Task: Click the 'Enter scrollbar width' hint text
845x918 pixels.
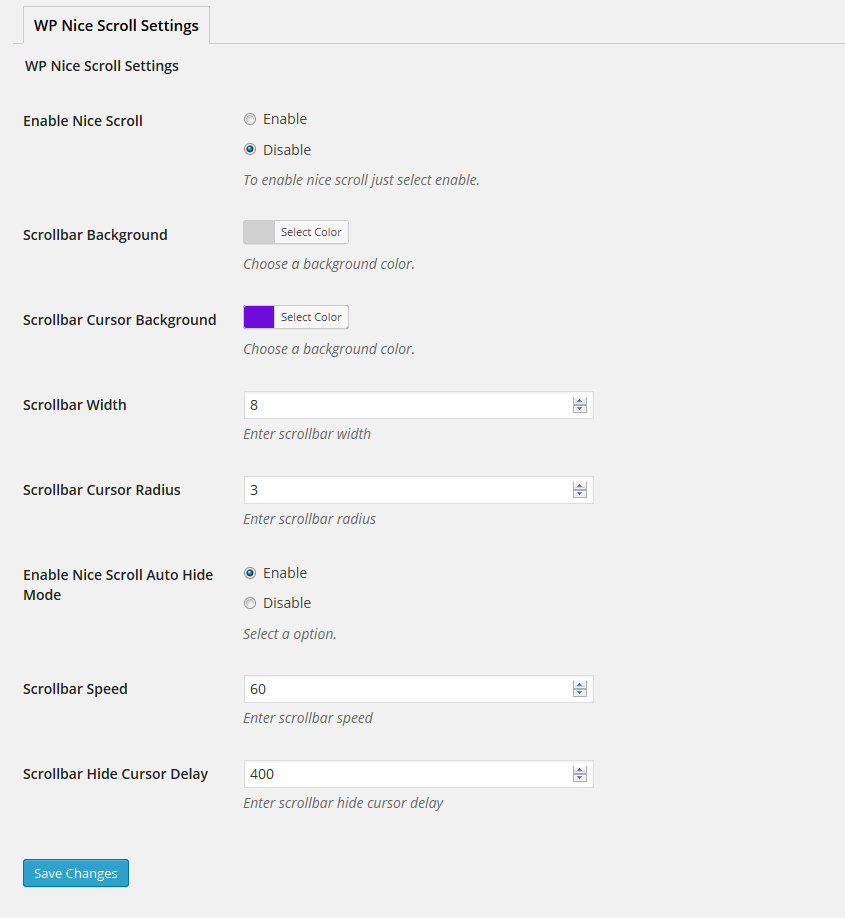Action: [x=307, y=434]
